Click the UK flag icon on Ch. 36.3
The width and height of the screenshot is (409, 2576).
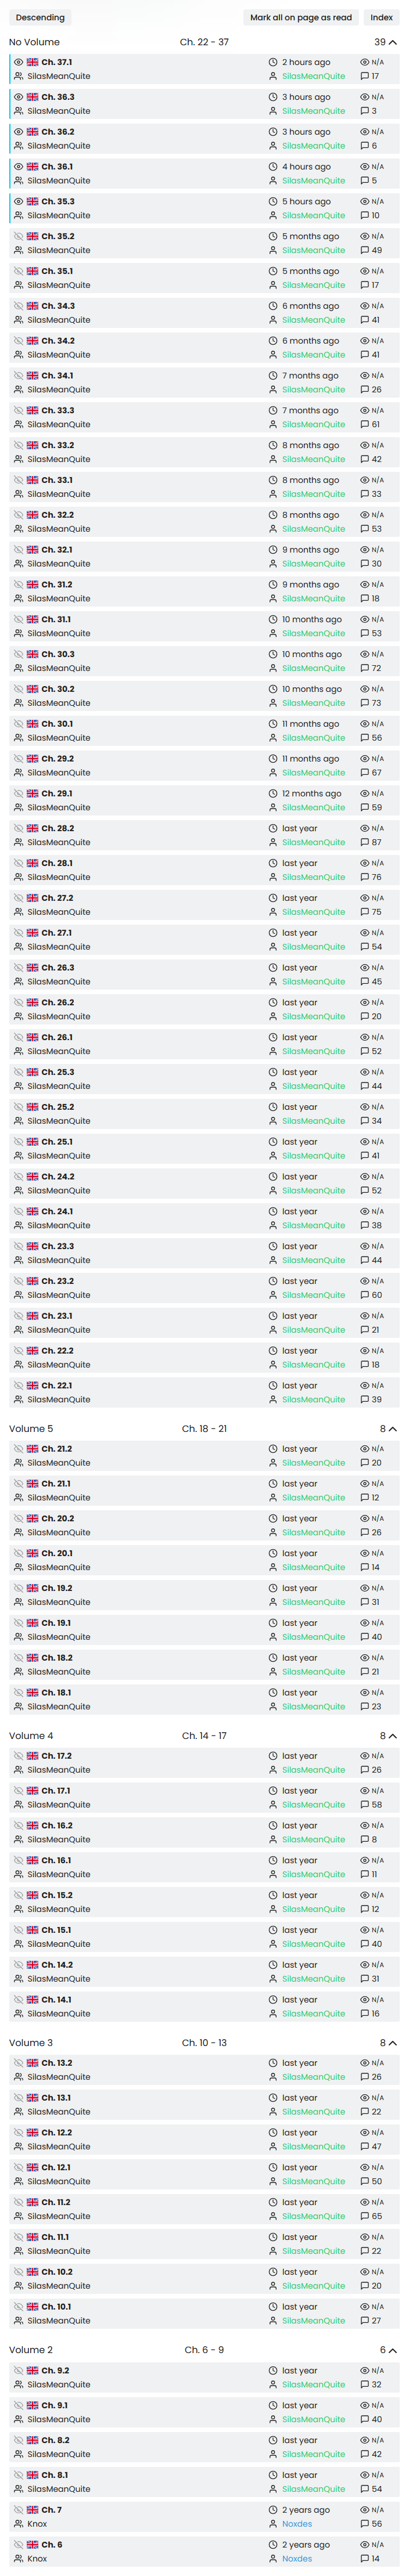[33, 97]
